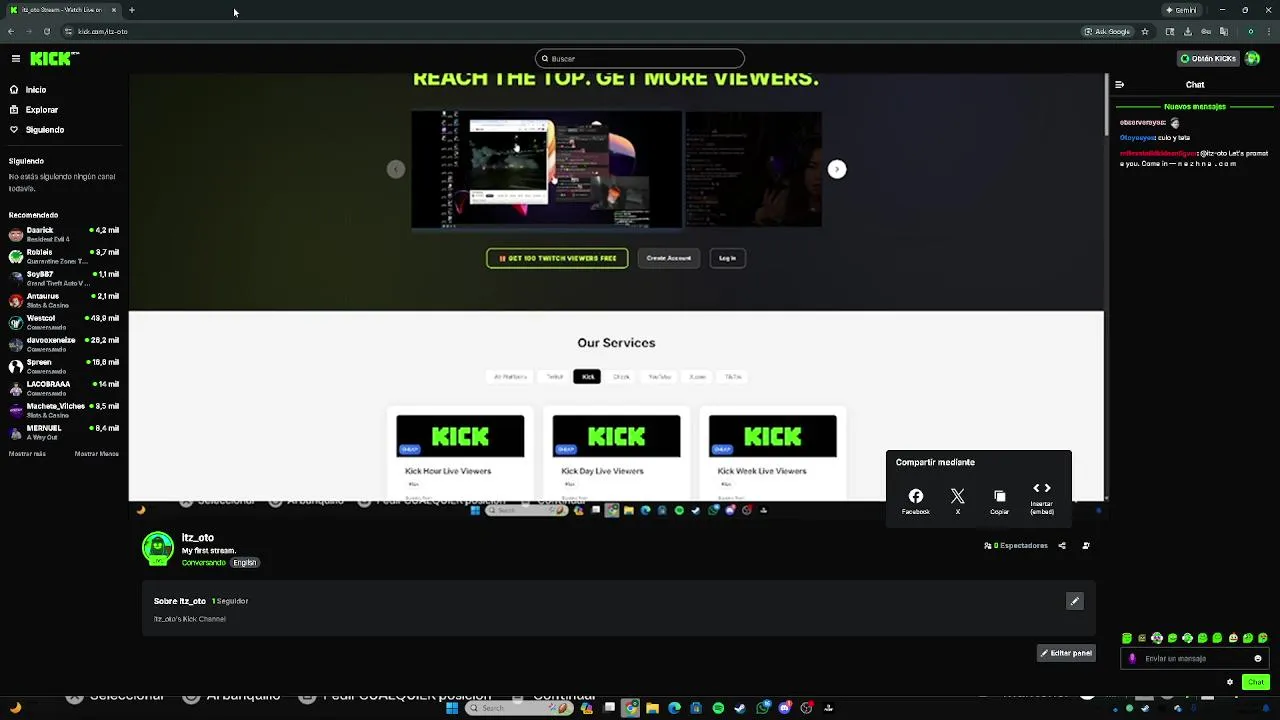Screen dimensions: 1280x720
Task: Click the Windows taskbar Search box
Action: pos(519,708)
